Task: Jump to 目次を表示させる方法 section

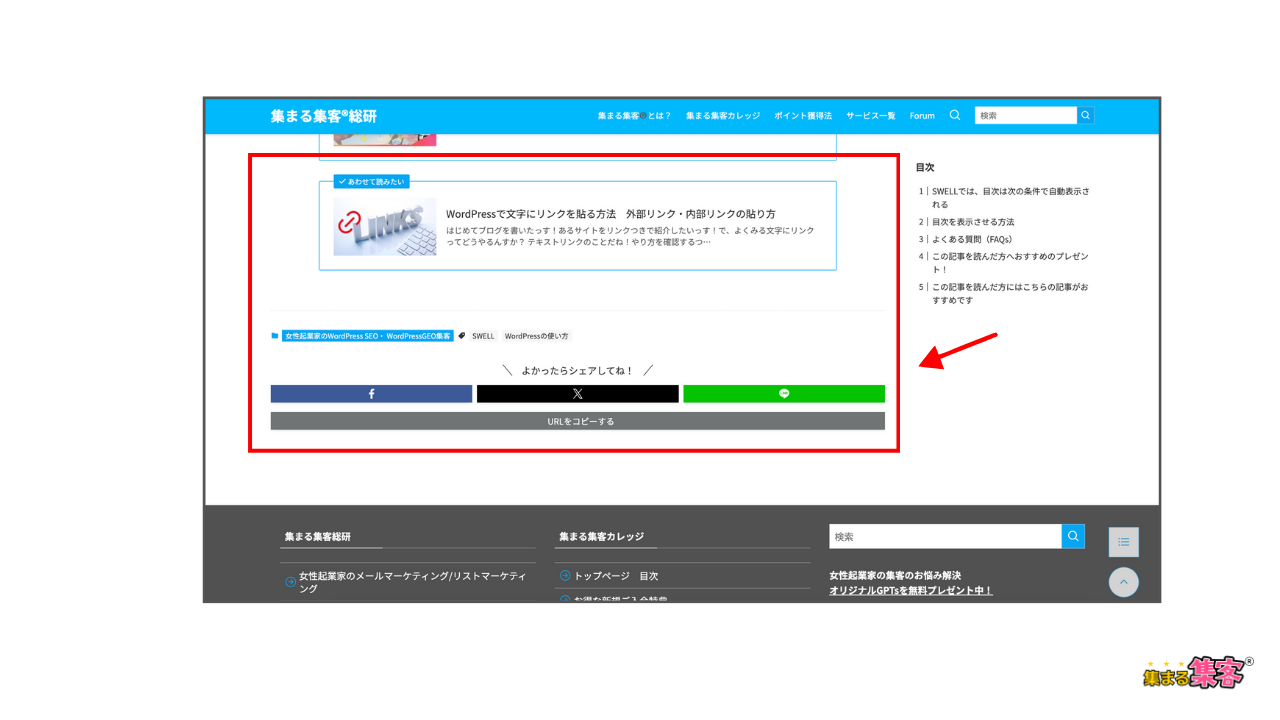Action: click(x=973, y=222)
